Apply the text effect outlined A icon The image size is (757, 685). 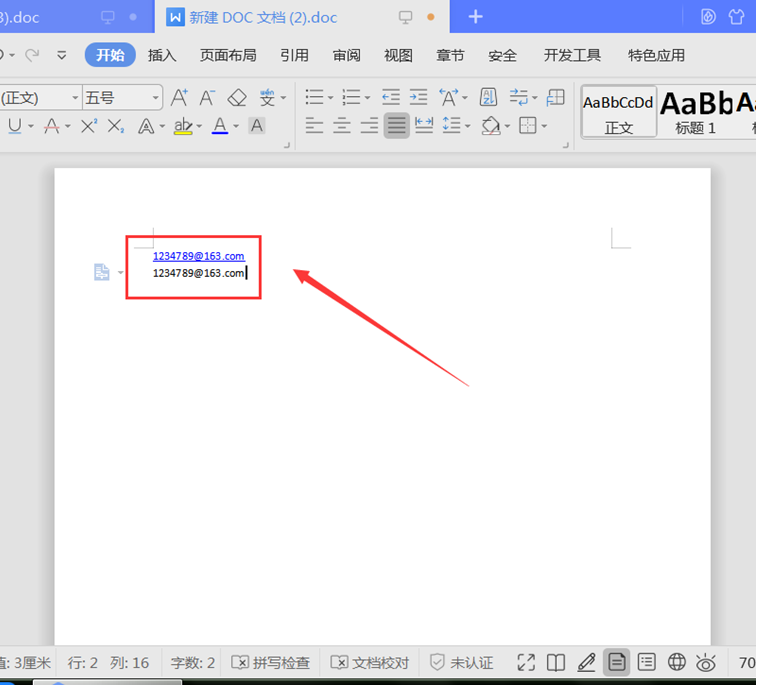(x=146, y=126)
